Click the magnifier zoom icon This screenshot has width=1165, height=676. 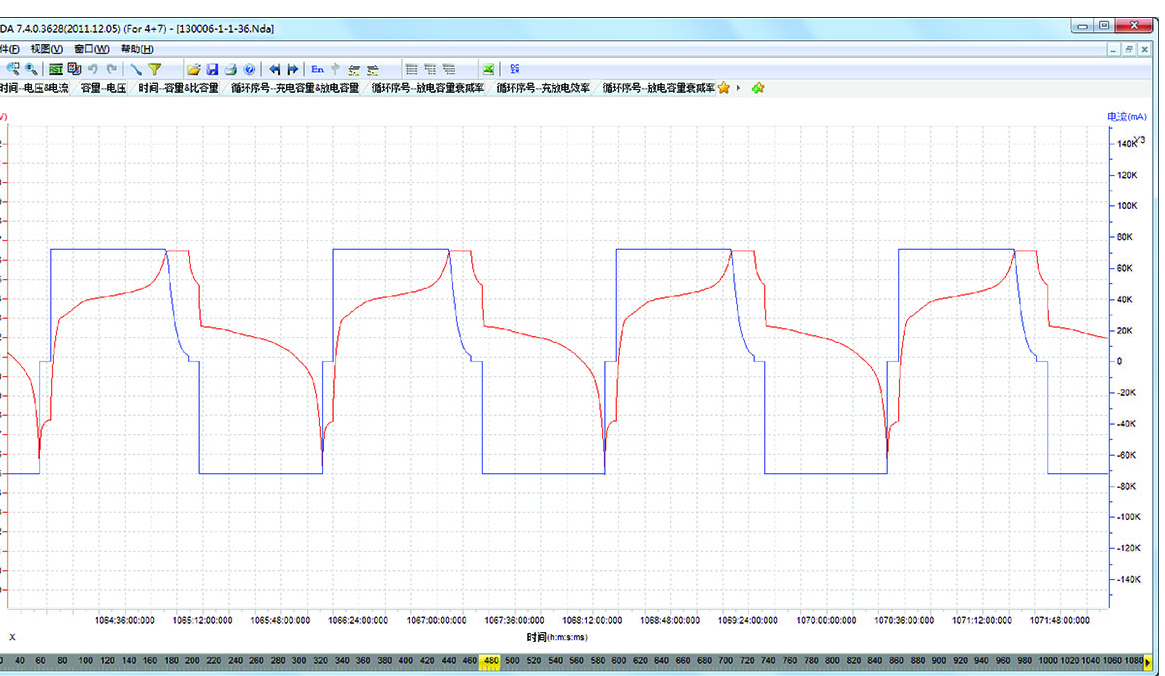coord(32,69)
